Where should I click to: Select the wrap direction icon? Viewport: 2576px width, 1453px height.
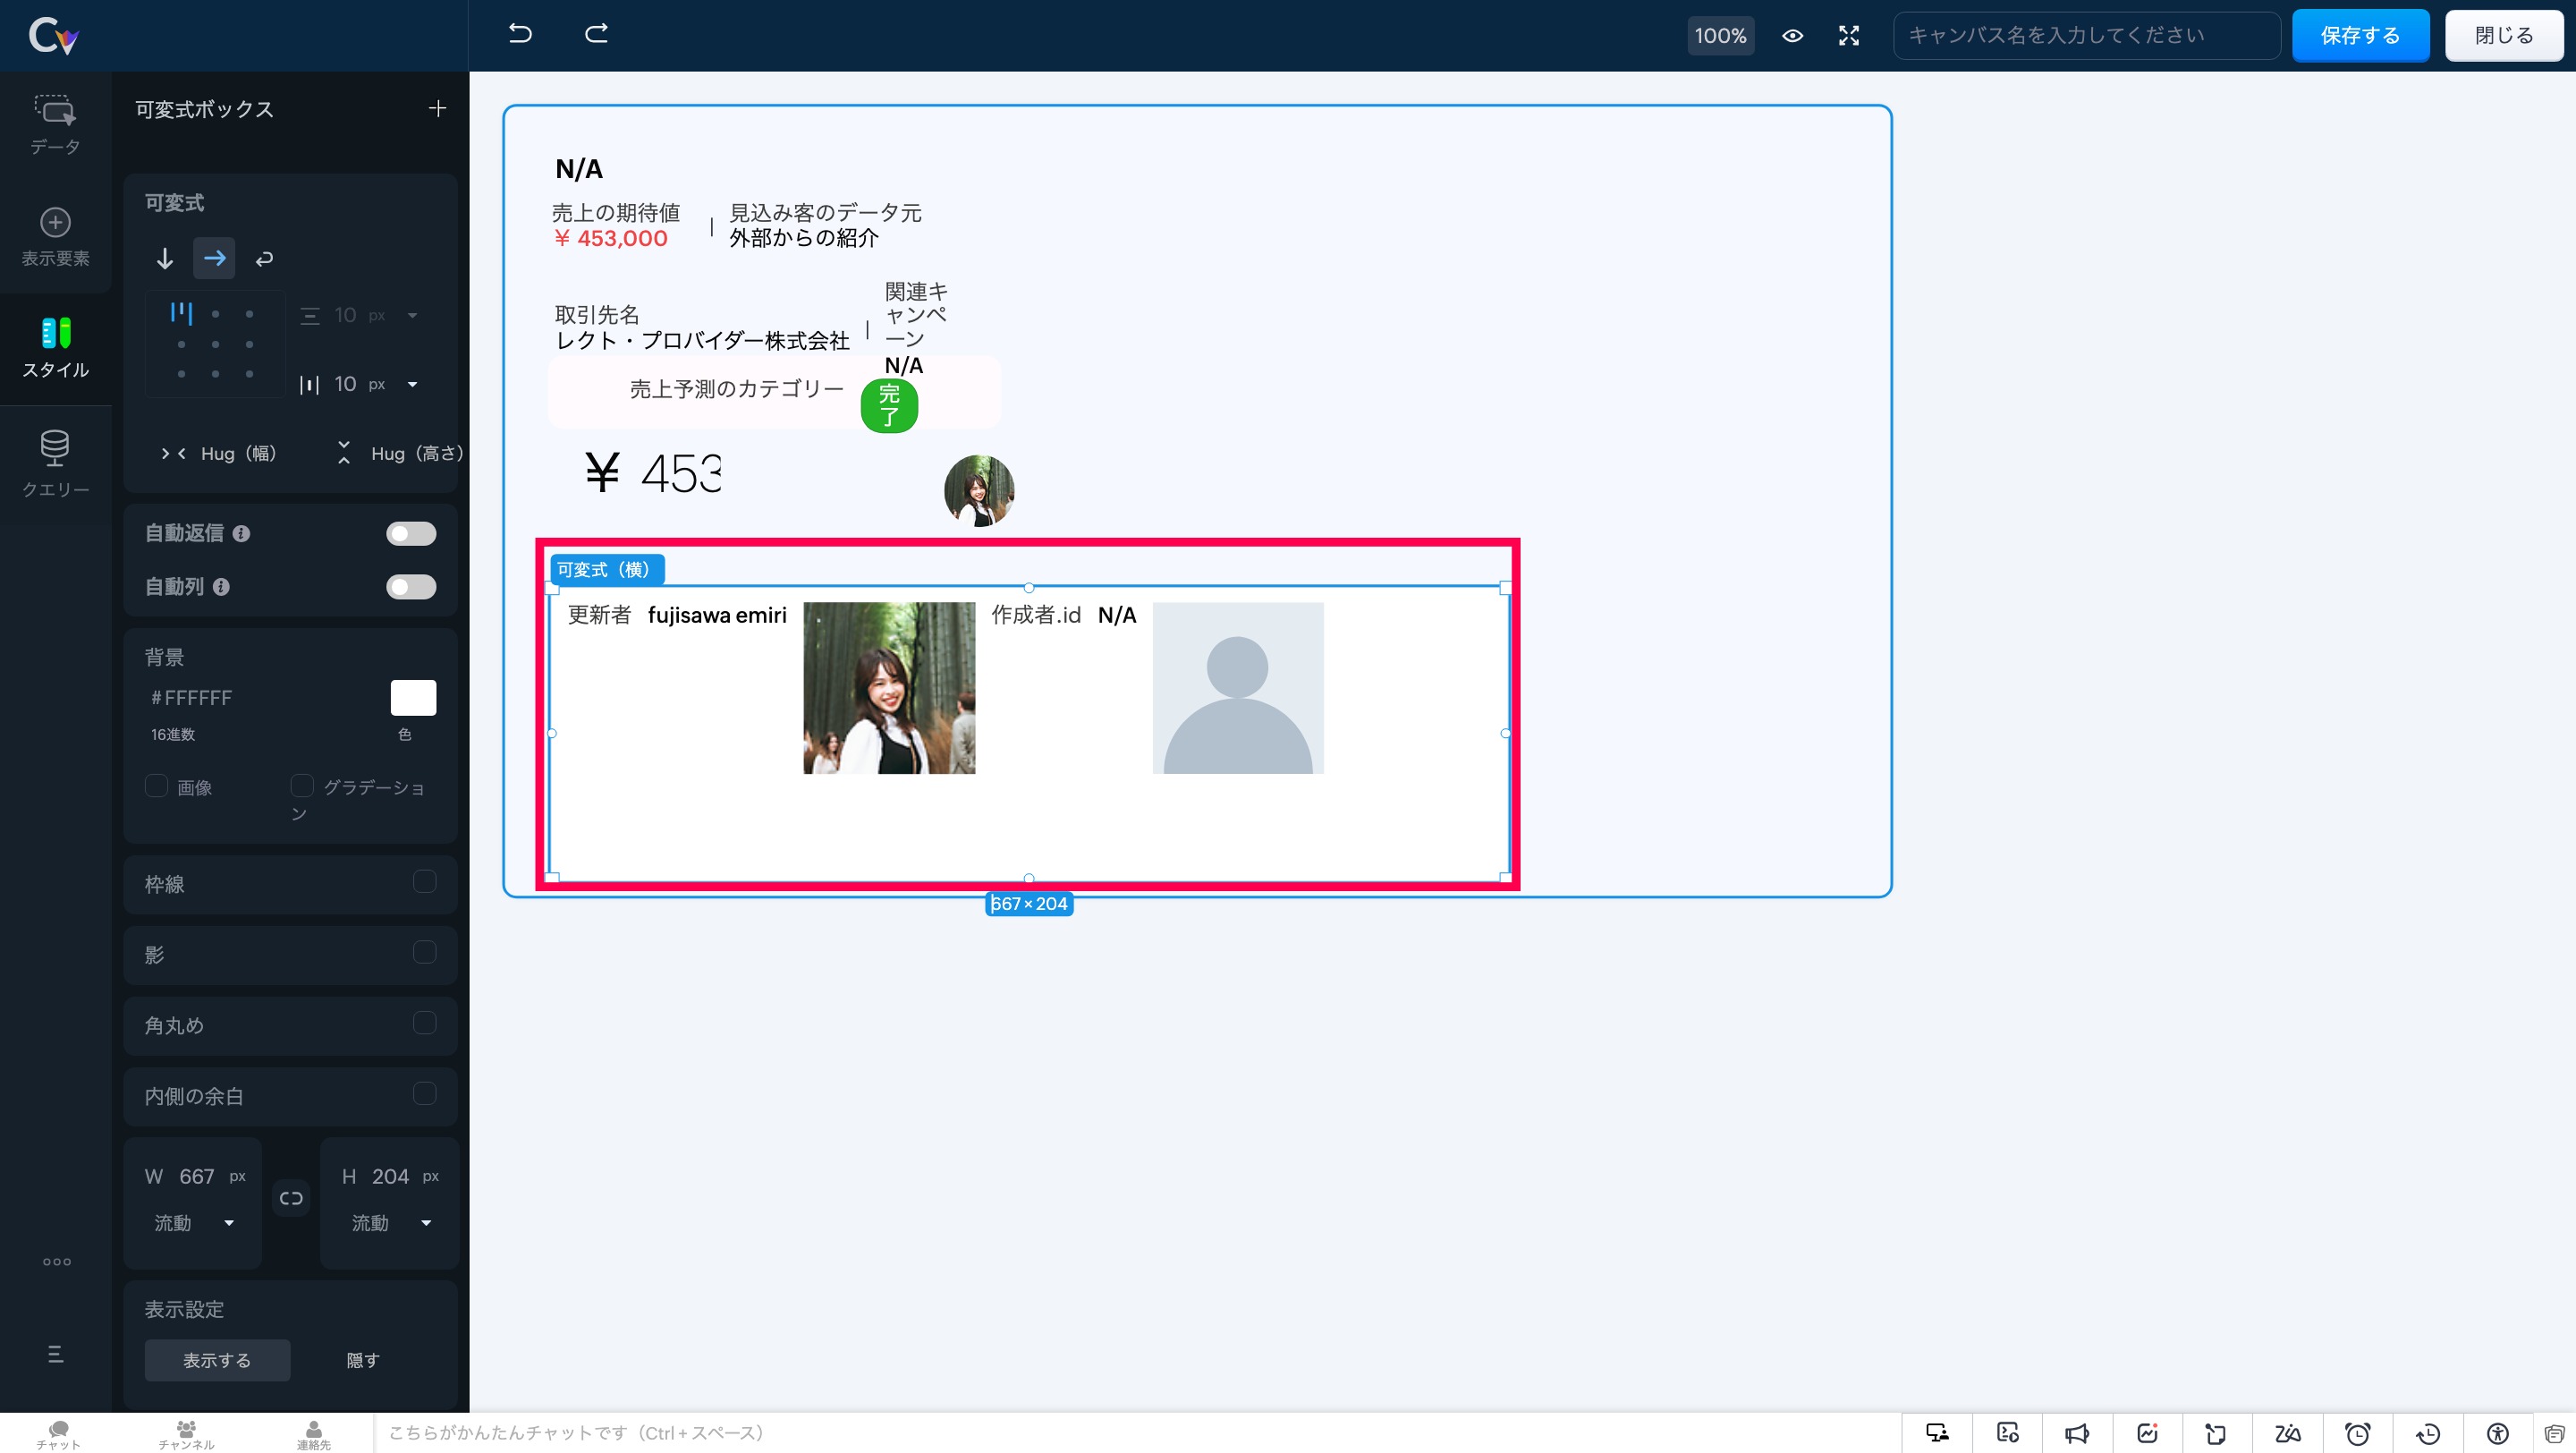[264, 259]
